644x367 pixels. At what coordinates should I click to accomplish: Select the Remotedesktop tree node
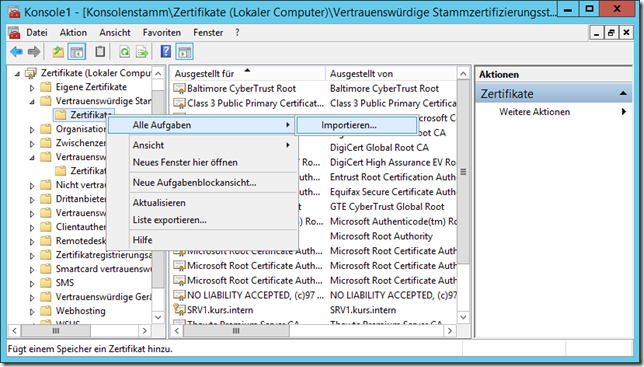point(80,241)
